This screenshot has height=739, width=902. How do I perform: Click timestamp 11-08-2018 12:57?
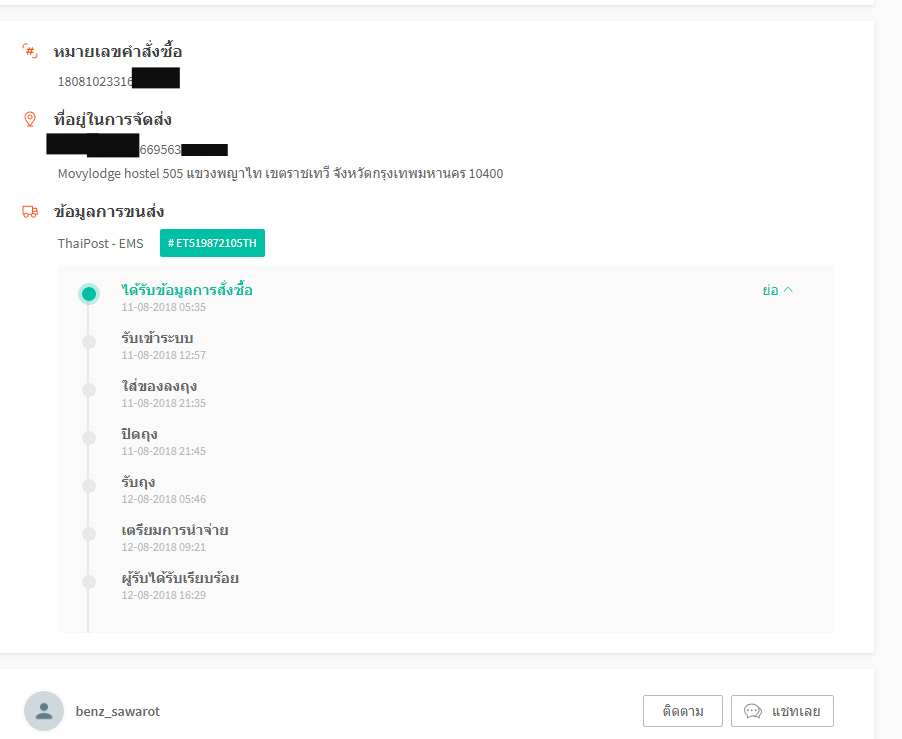[x=163, y=355]
